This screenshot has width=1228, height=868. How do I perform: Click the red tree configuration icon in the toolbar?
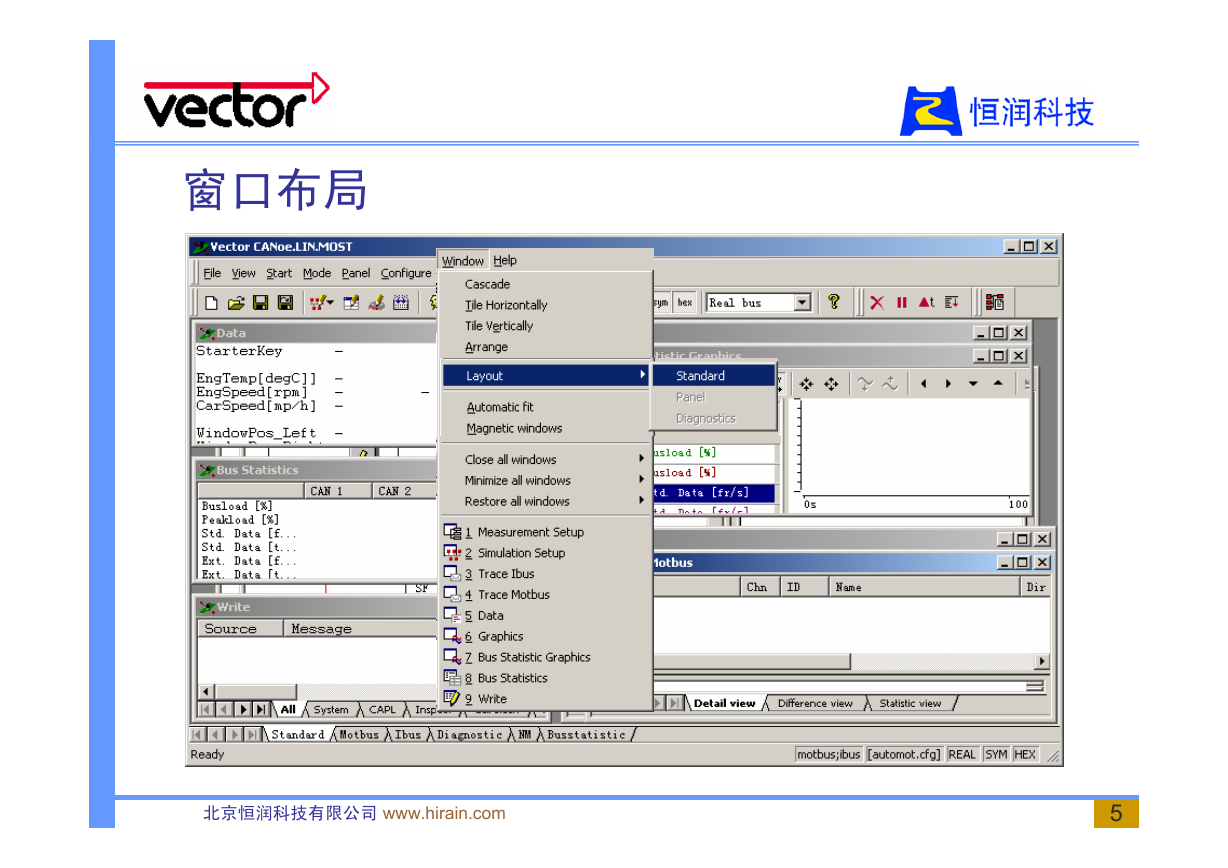995,302
